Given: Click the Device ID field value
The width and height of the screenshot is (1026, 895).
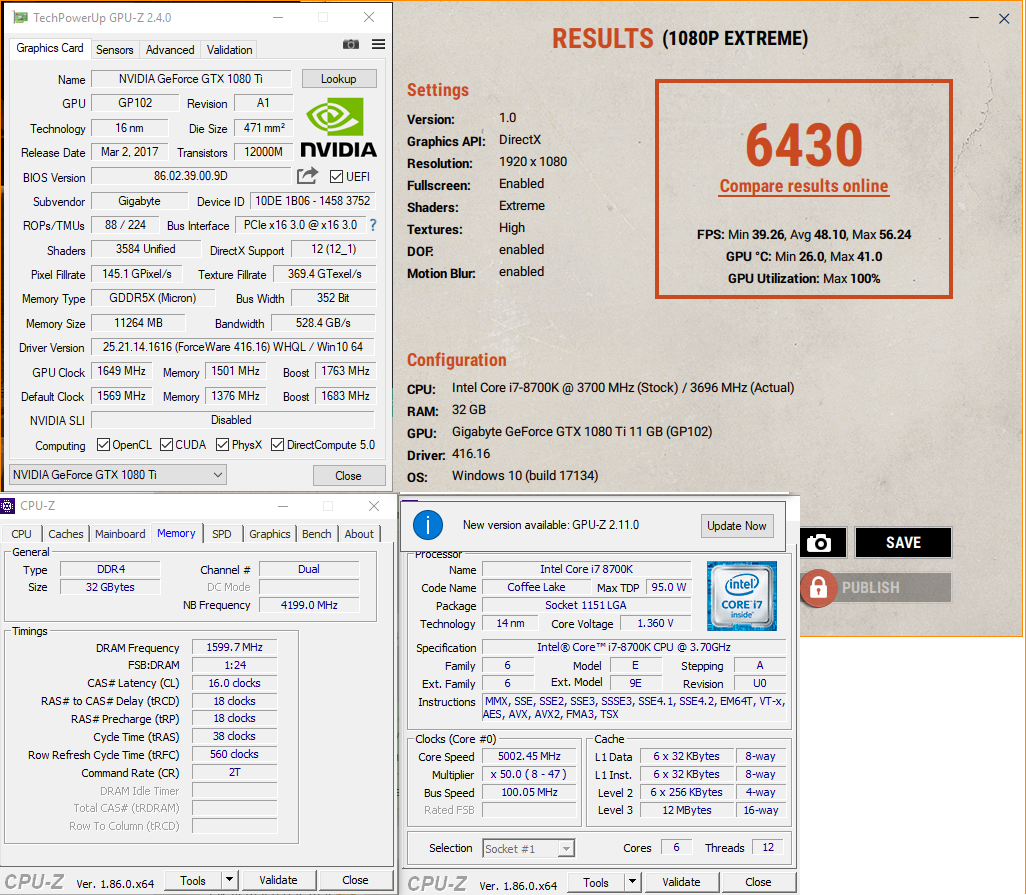Looking at the screenshot, I should [313, 201].
